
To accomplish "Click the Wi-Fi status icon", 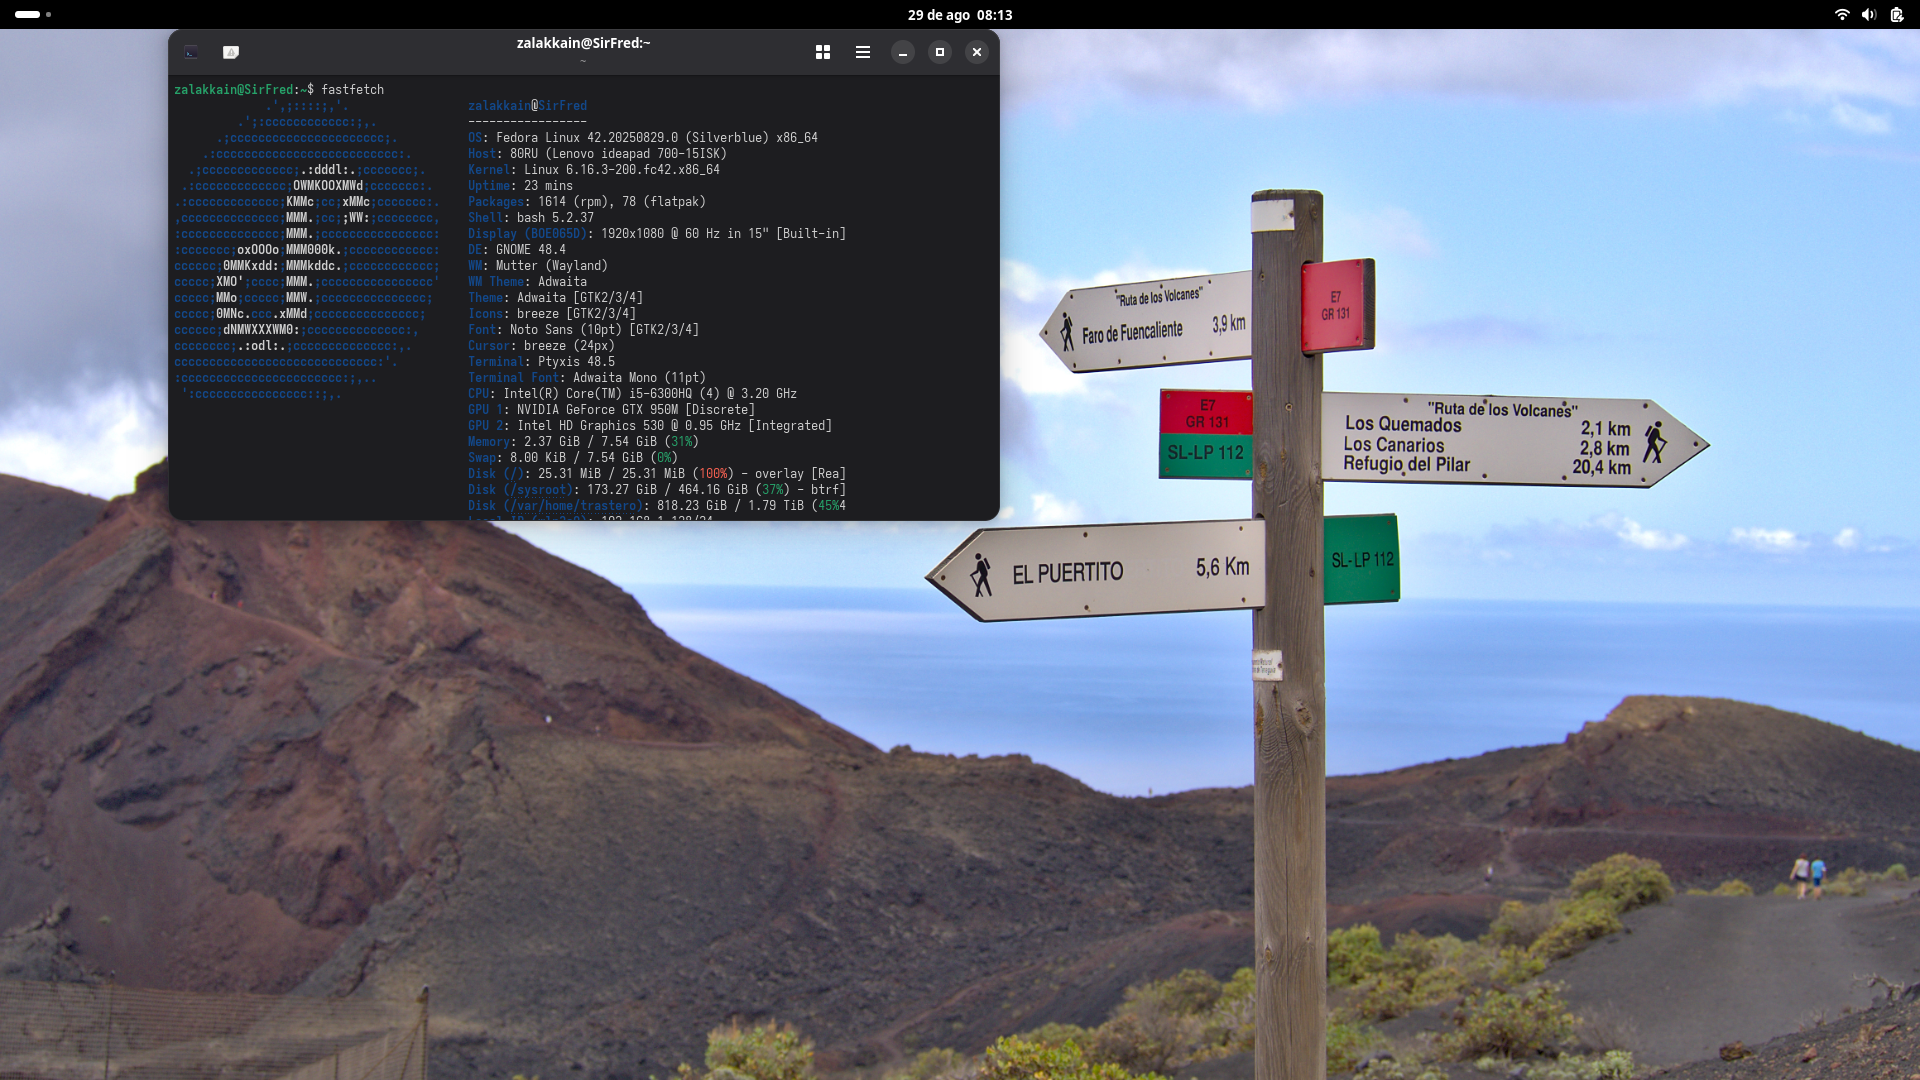I will (x=1841, y=14).
